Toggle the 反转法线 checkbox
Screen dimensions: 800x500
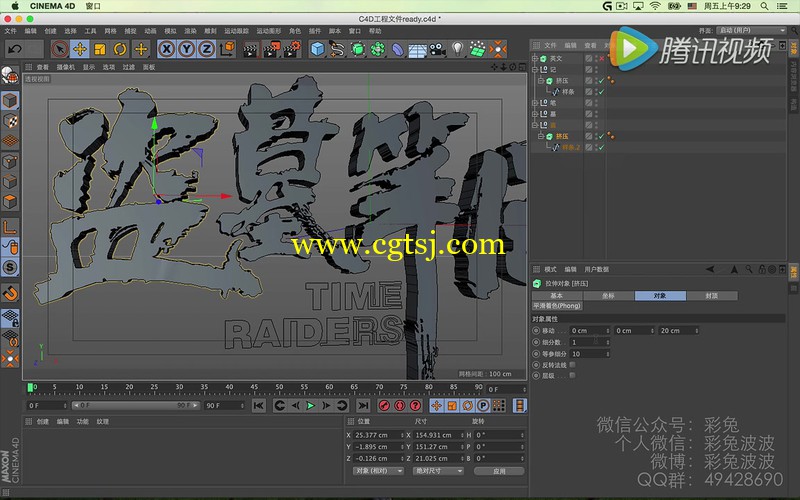(572, 364)
